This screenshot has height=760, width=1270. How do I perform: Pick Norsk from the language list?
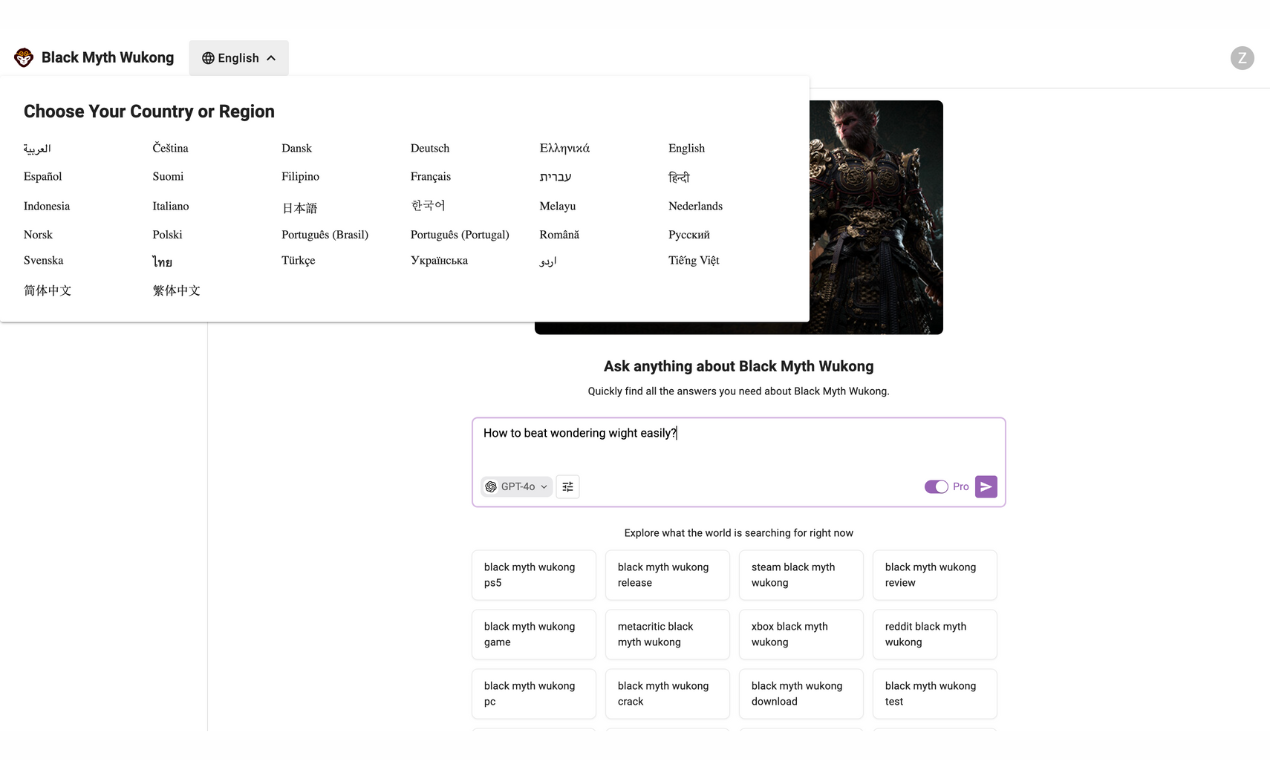pos(38,234)
